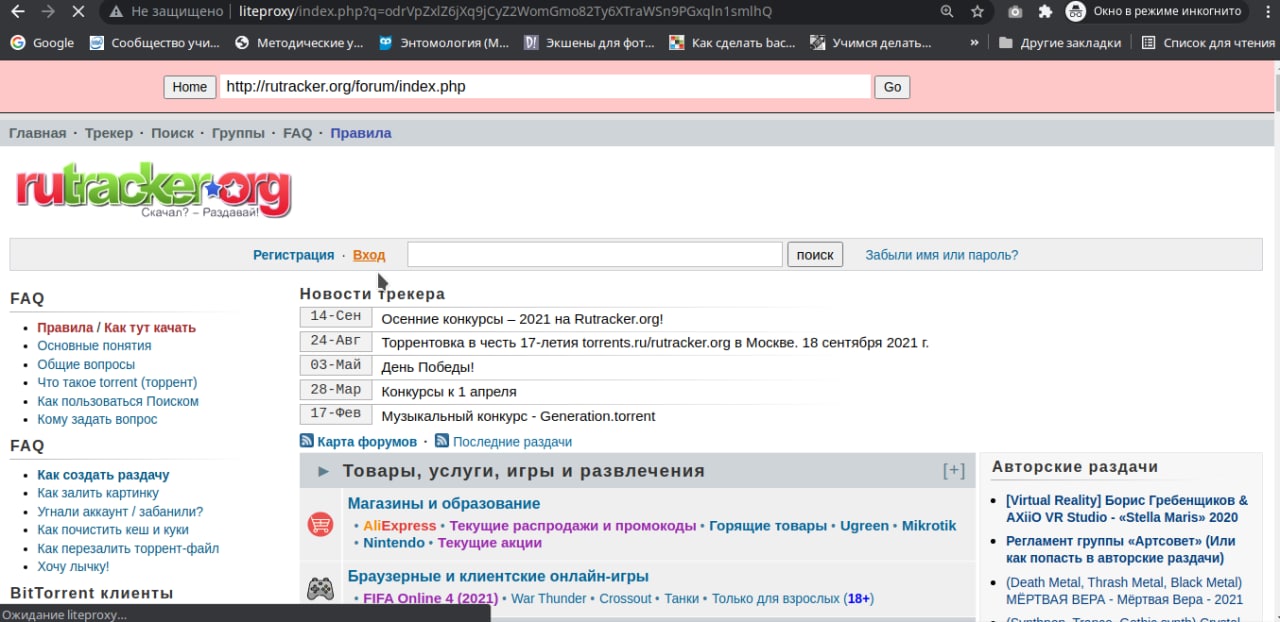Open 'Как тут качать' FAQ link
Screen dimensions: 1280x622
point(150,328)
